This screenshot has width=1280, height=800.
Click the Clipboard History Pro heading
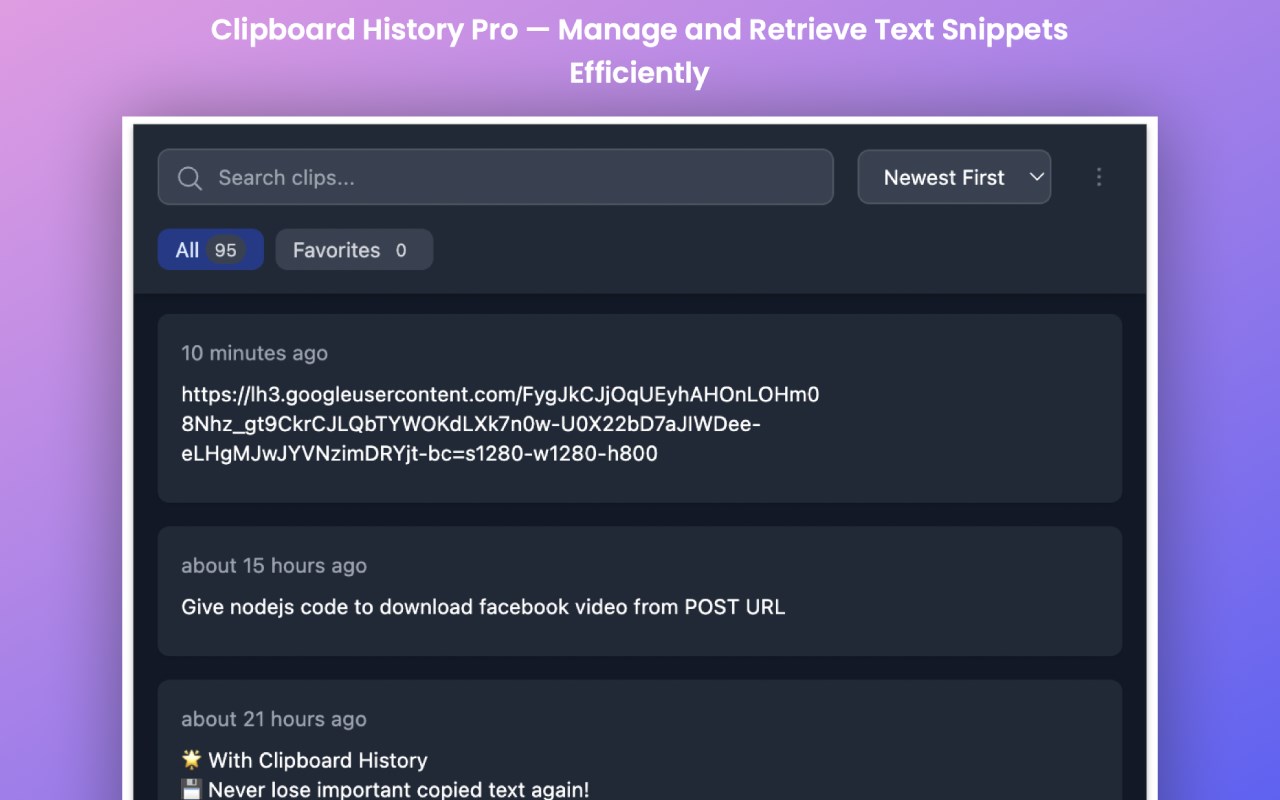[x=365, y=30]
